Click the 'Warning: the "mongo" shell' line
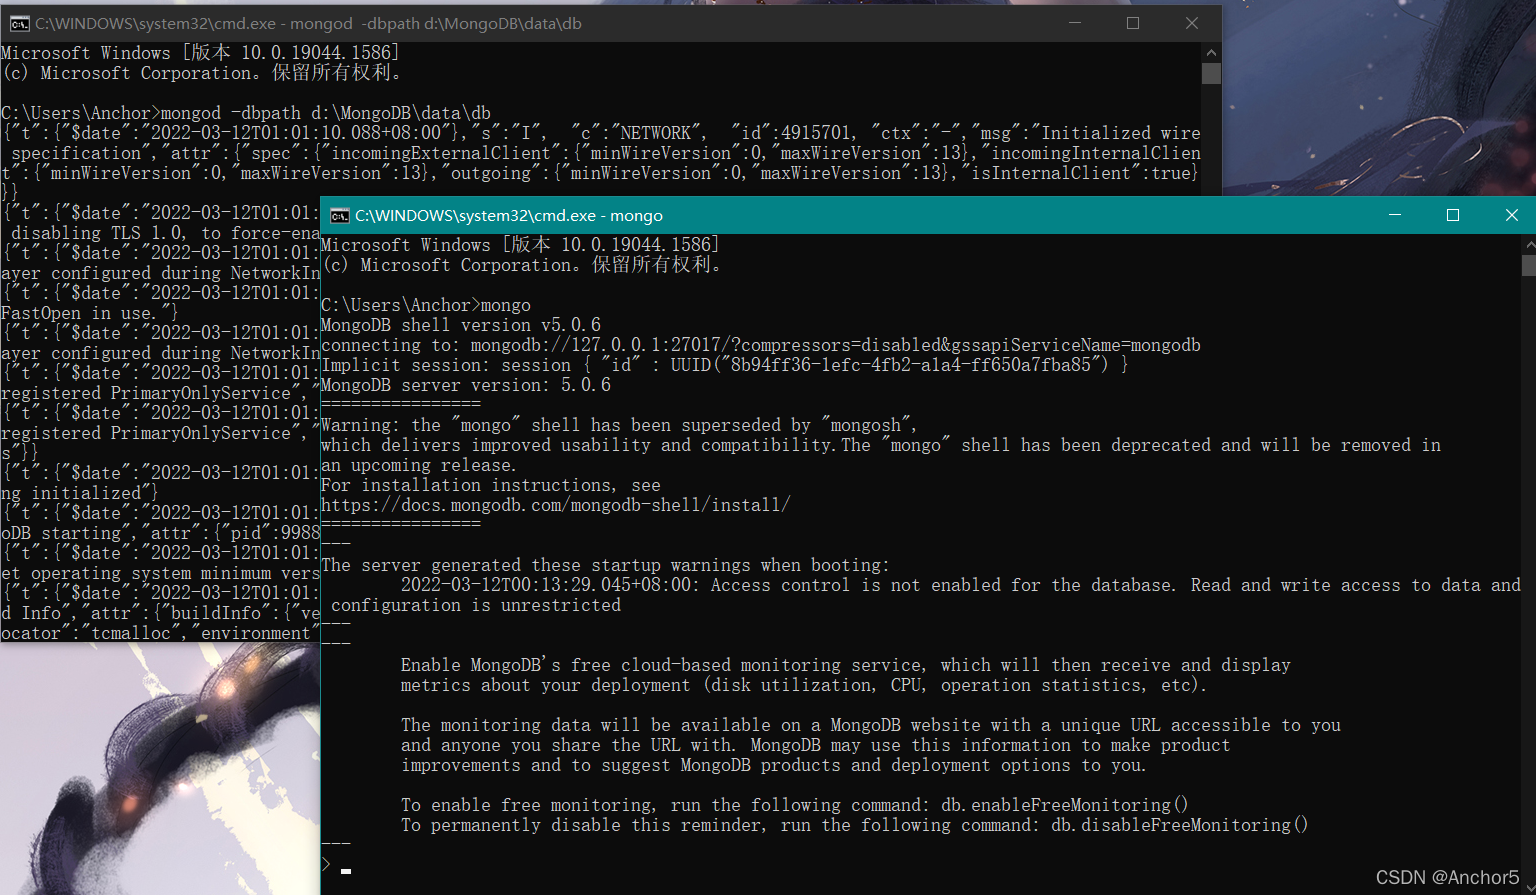Viewport: 1536px width, 895px height. 619,425
